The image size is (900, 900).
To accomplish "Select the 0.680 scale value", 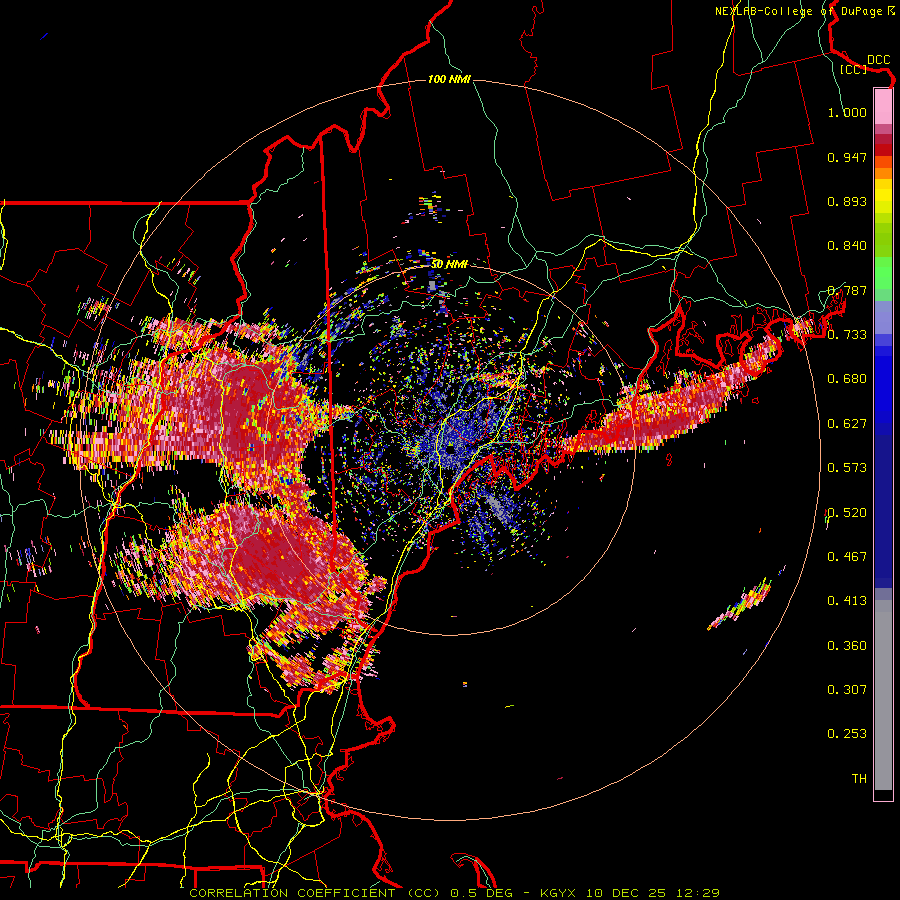I will pos(847,379).
